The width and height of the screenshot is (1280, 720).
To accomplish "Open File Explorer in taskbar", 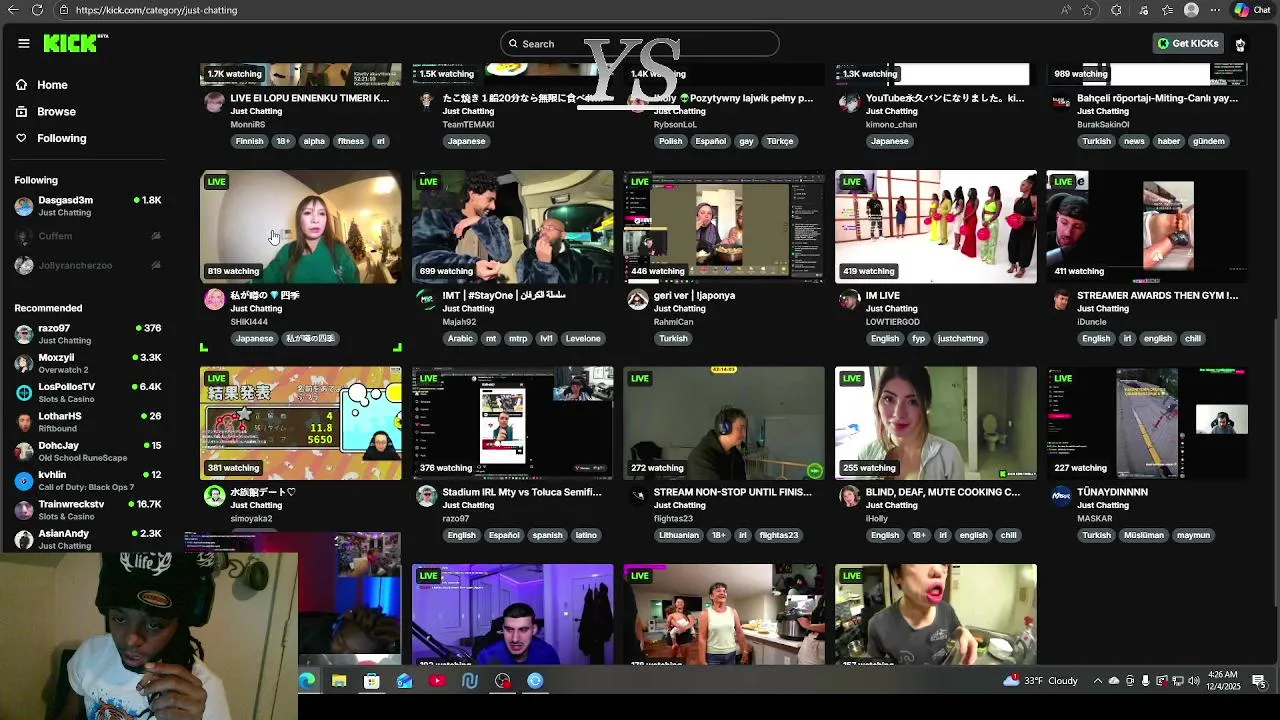I will click(339, 681).
